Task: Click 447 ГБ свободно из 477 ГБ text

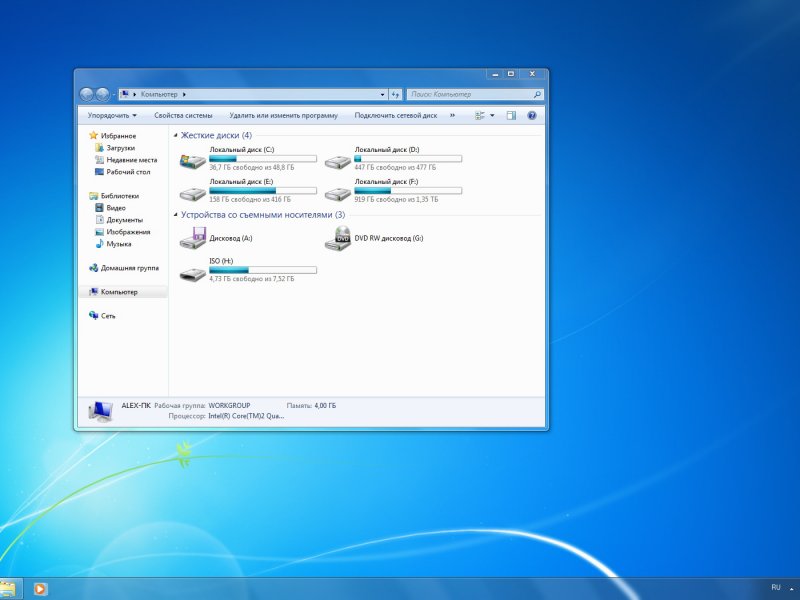Action: coord(395,167)
